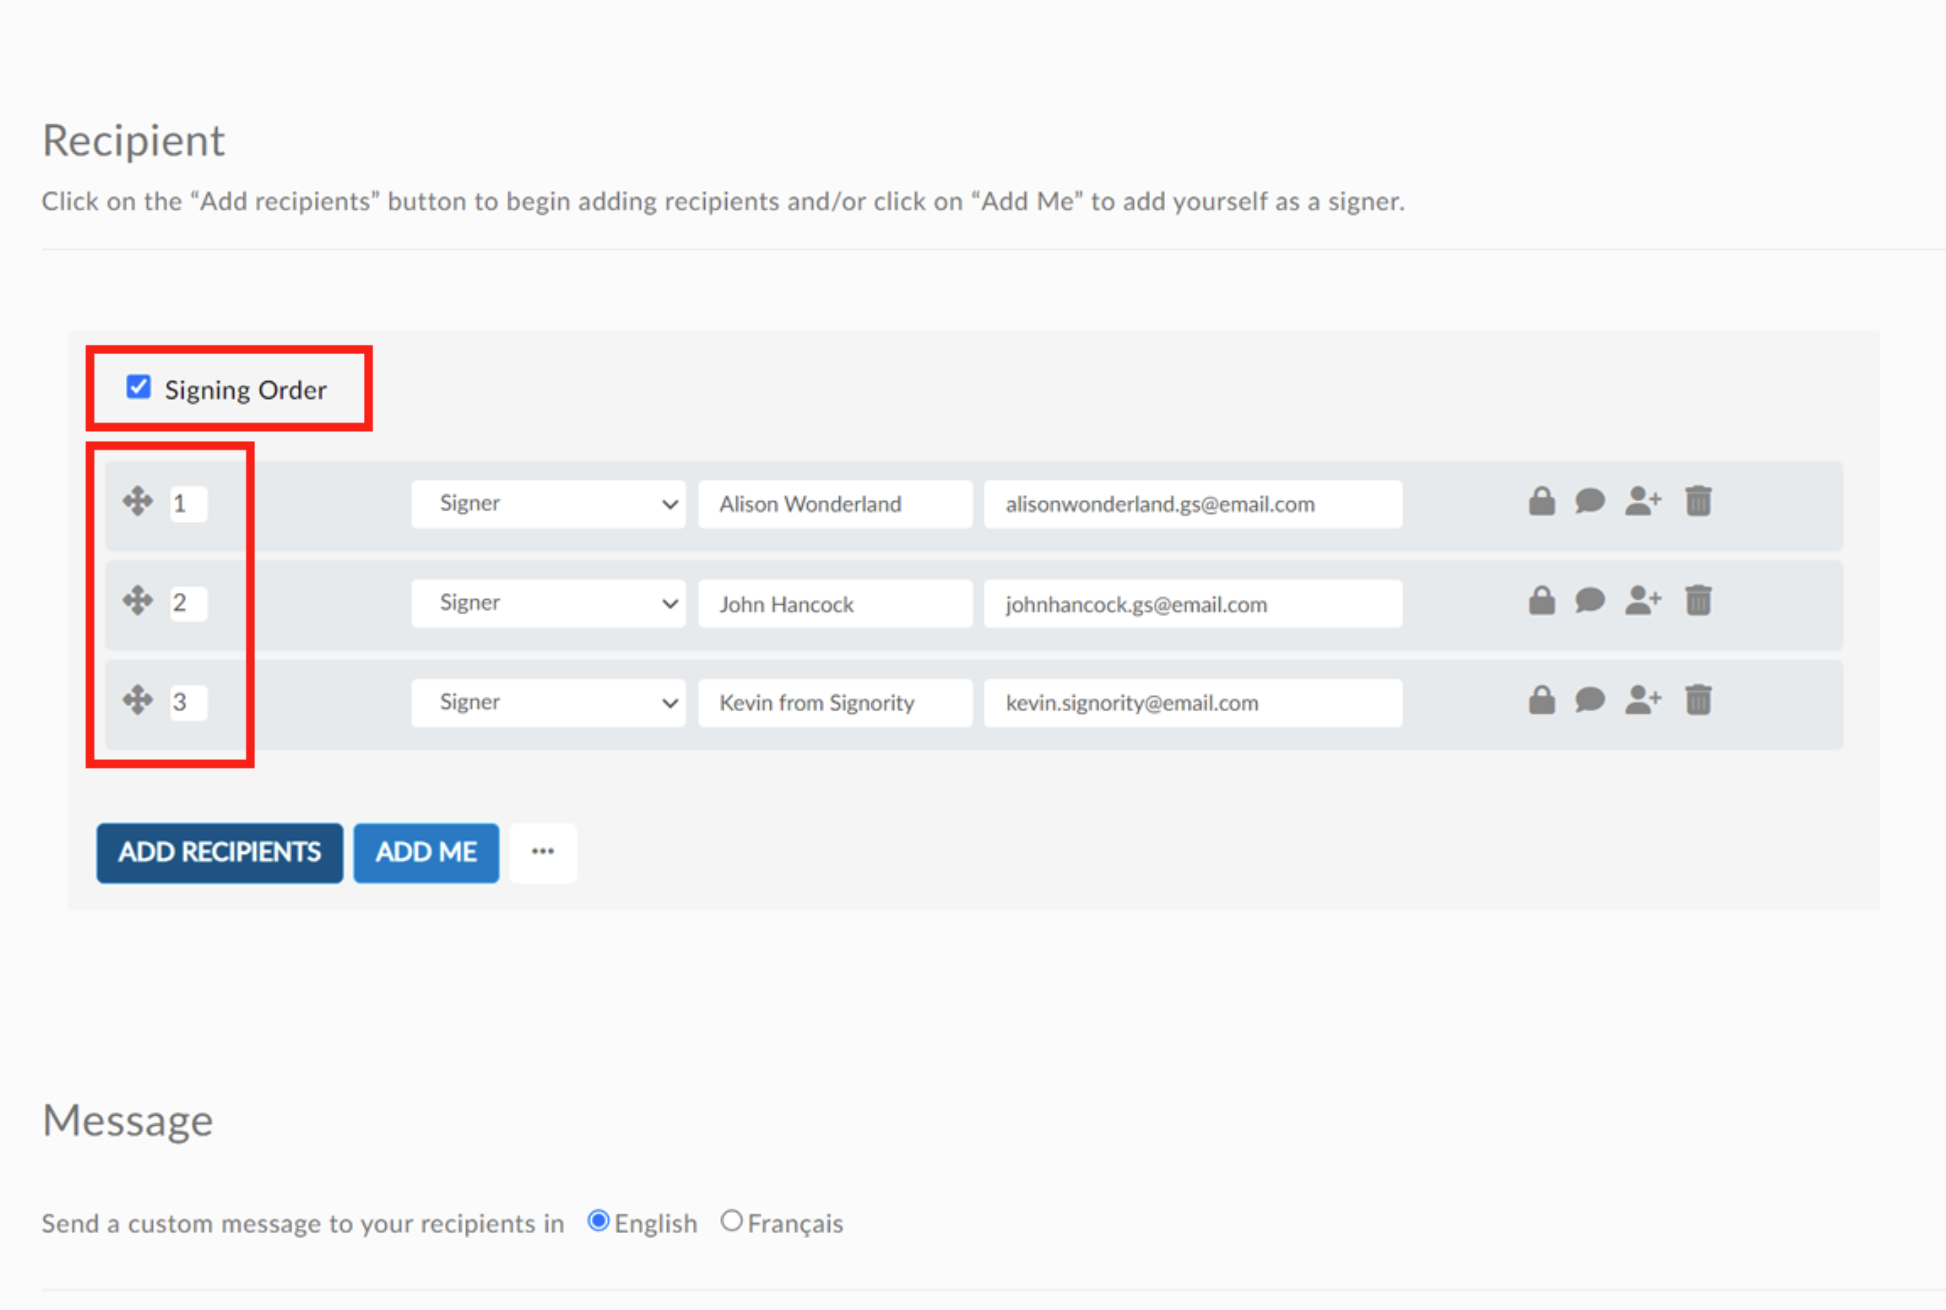Click move handle beside order number 3
1946x1310 pixels.
tap(138, 700)
